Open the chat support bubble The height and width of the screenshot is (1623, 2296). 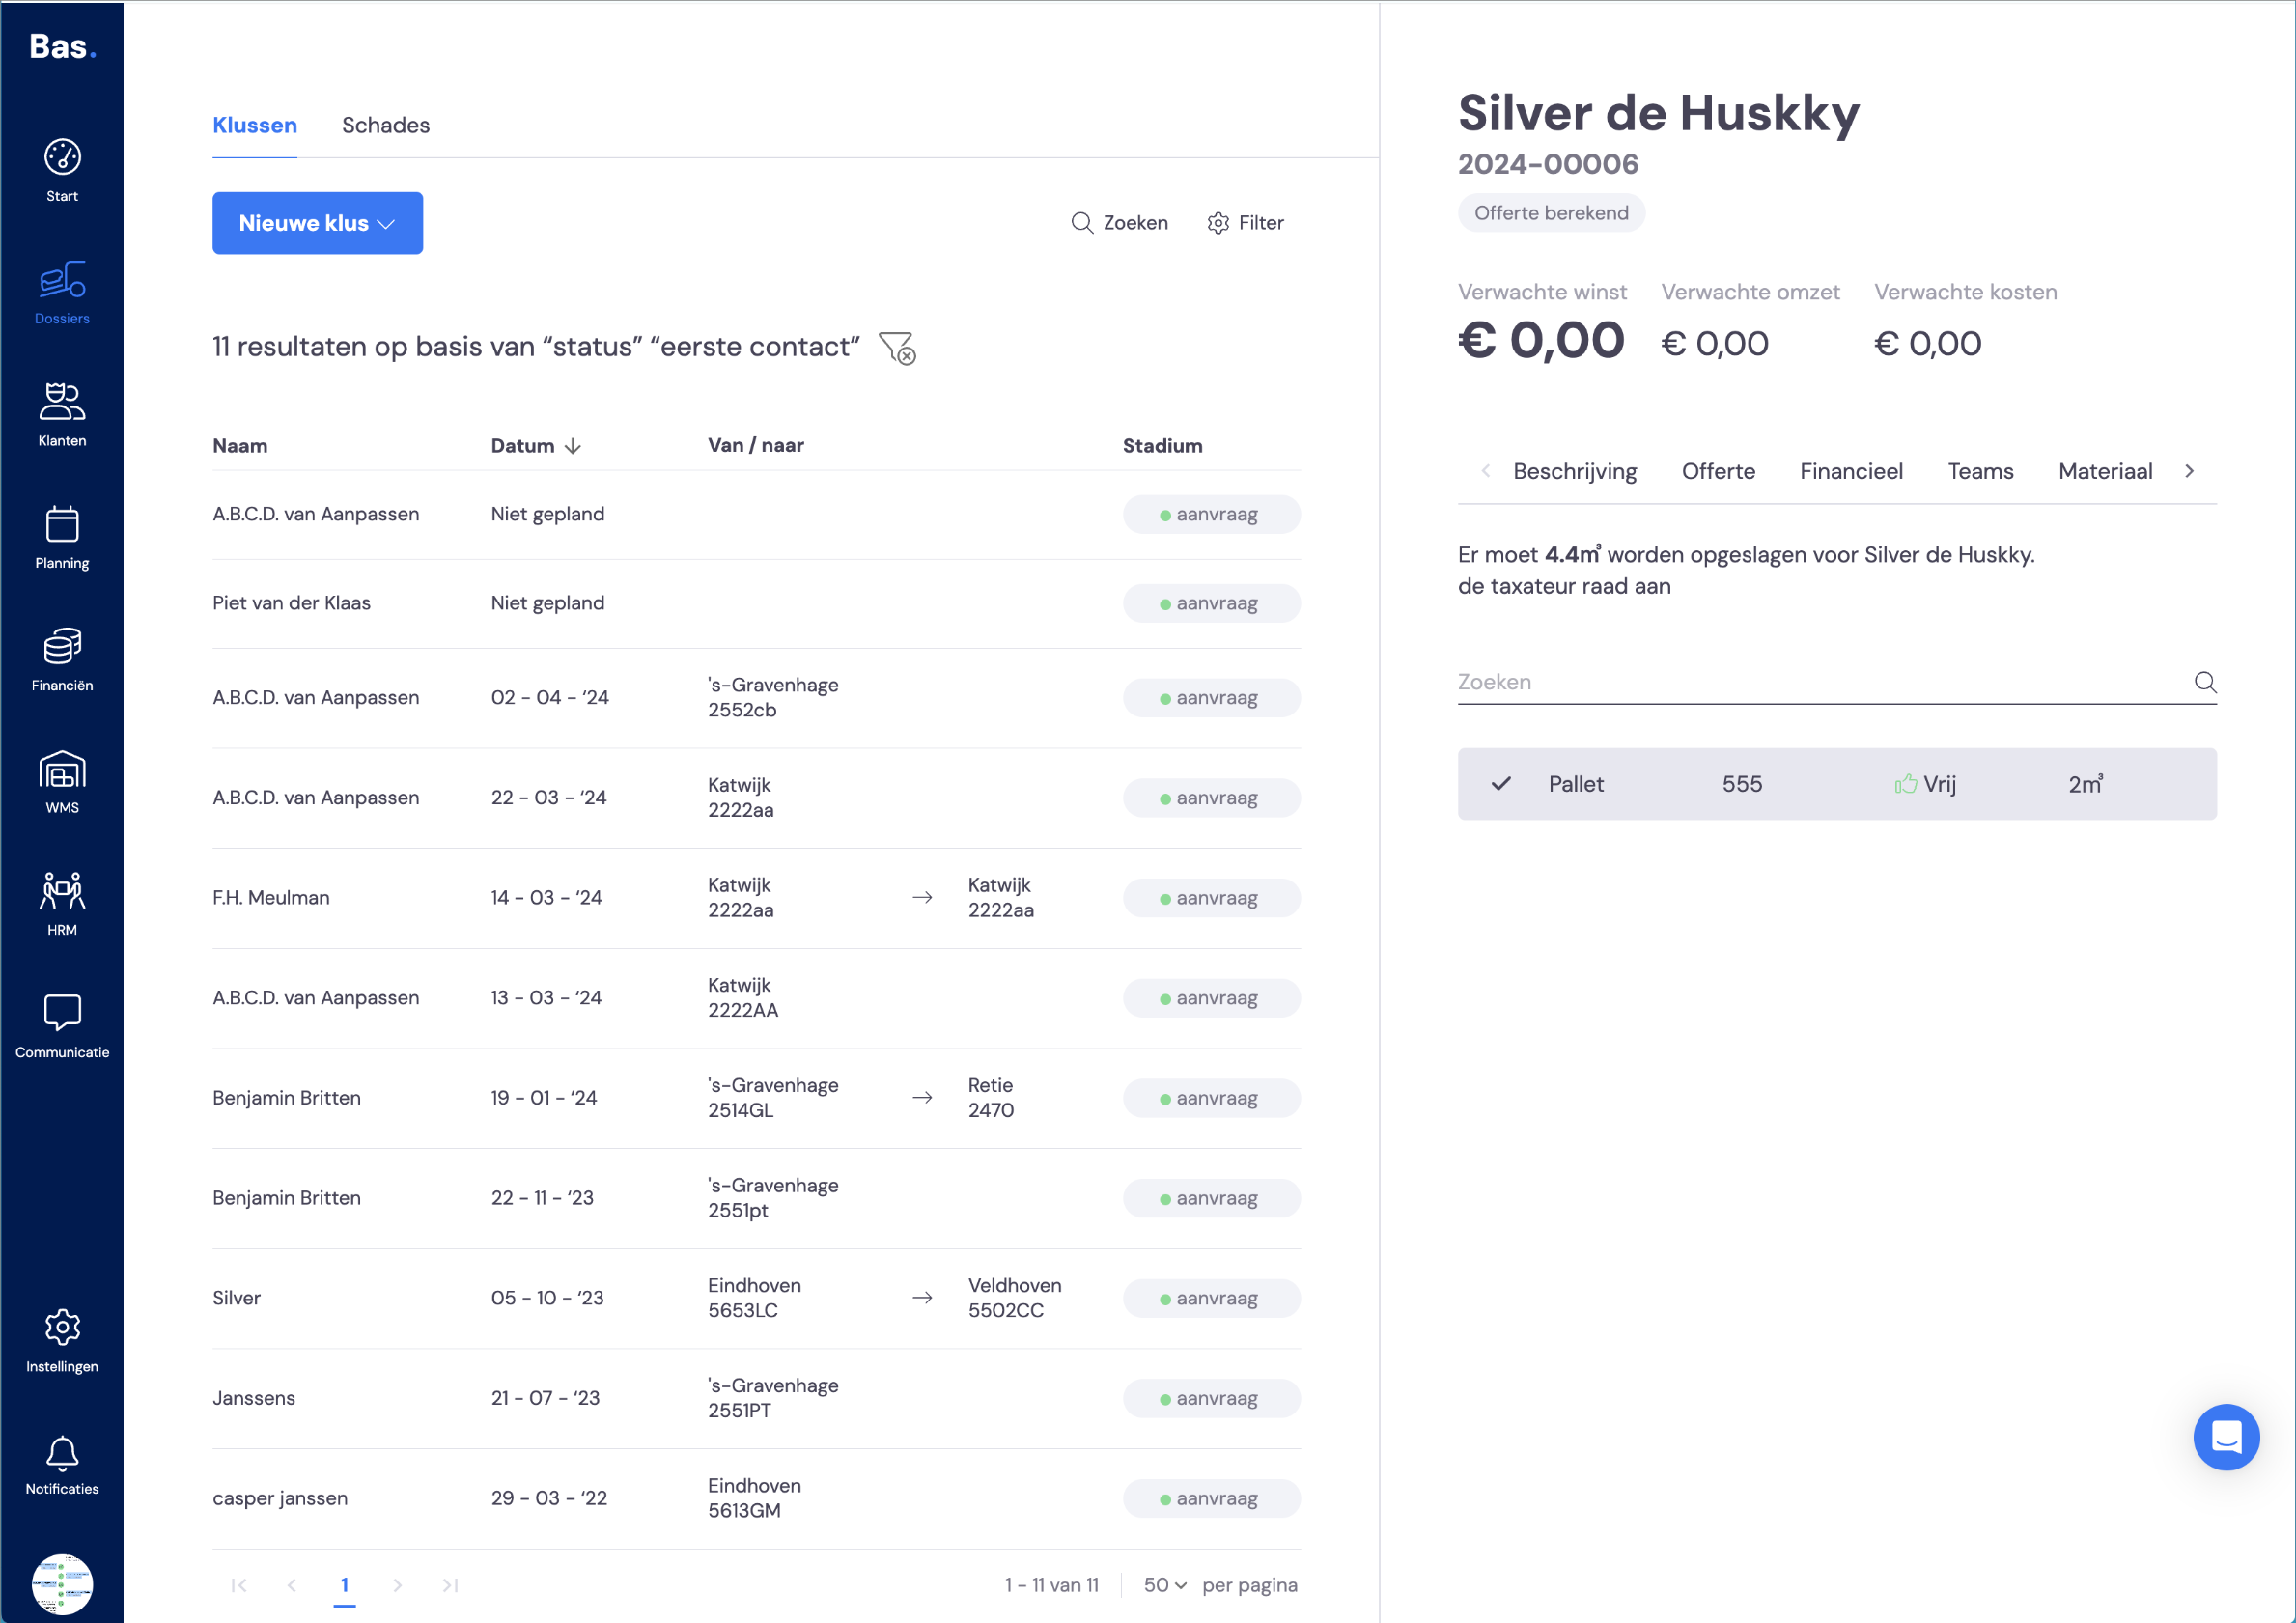[2226, 1437]
